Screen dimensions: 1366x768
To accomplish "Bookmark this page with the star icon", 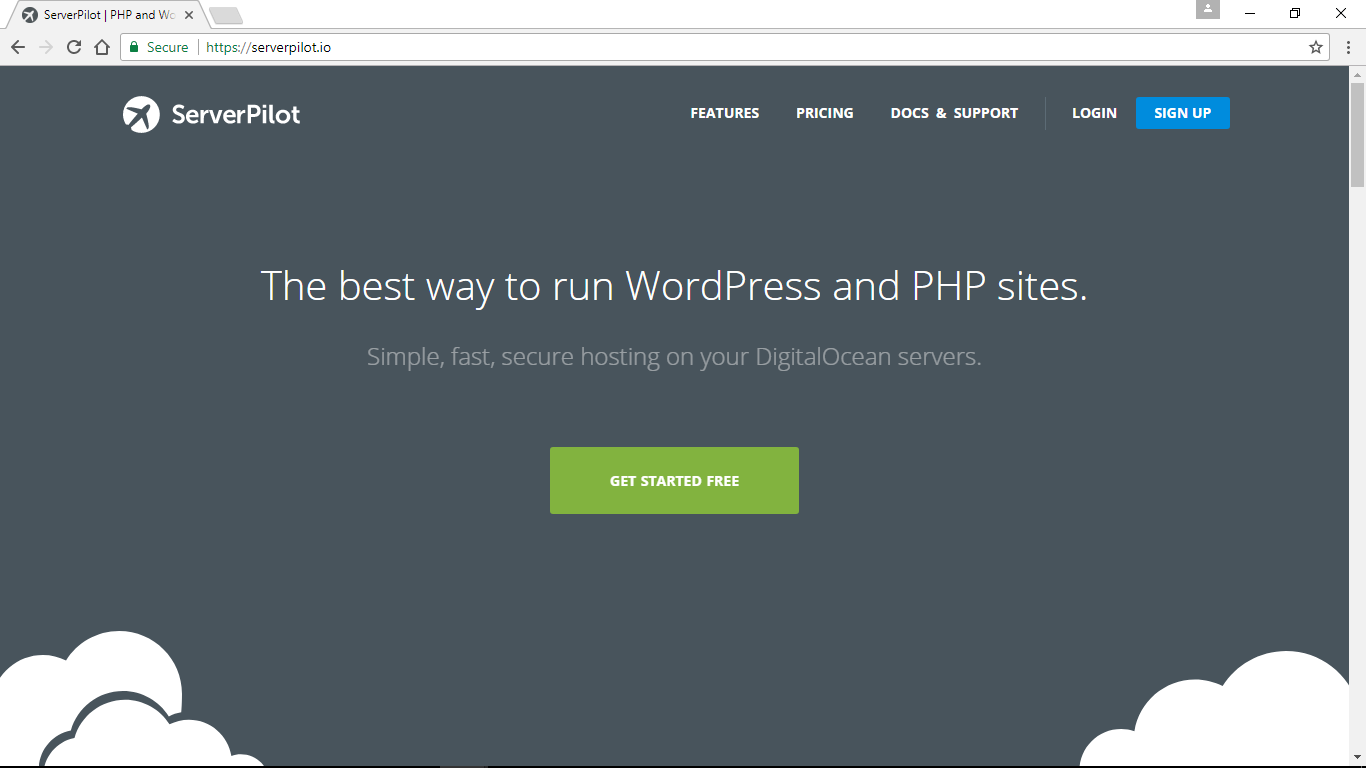I will tap(1316, 47).
